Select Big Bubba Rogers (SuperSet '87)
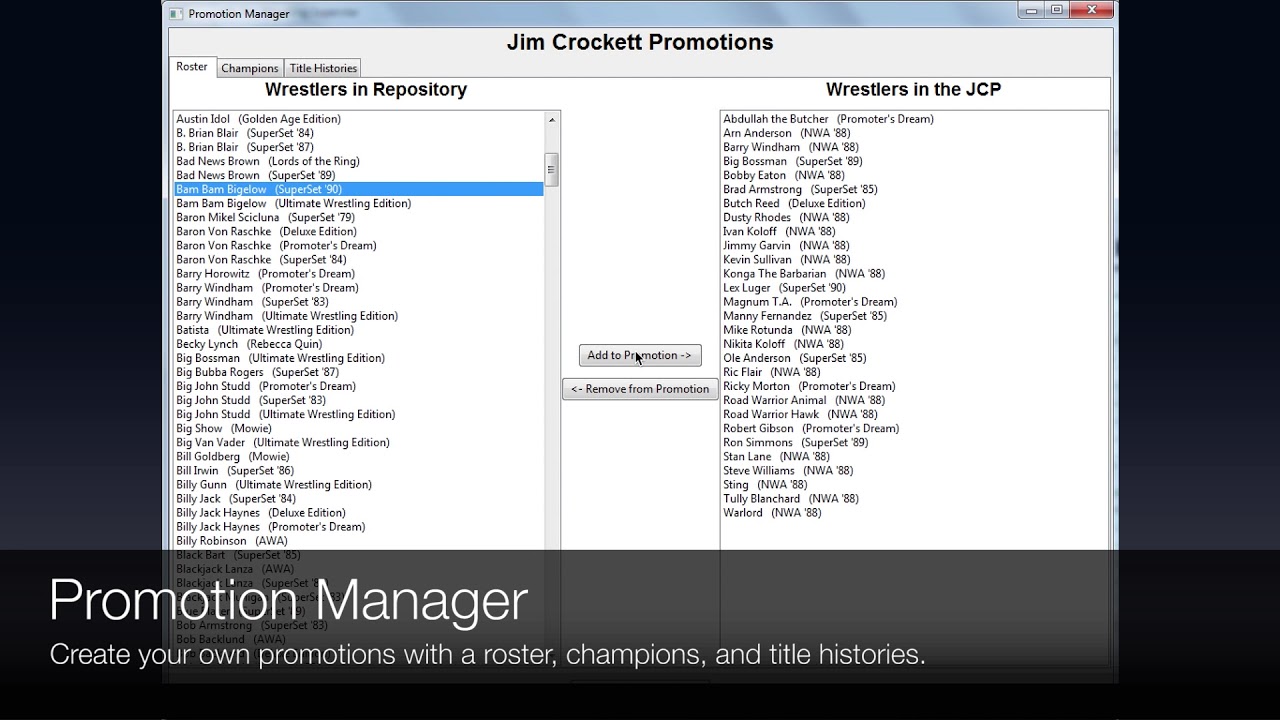 point(359,372)
